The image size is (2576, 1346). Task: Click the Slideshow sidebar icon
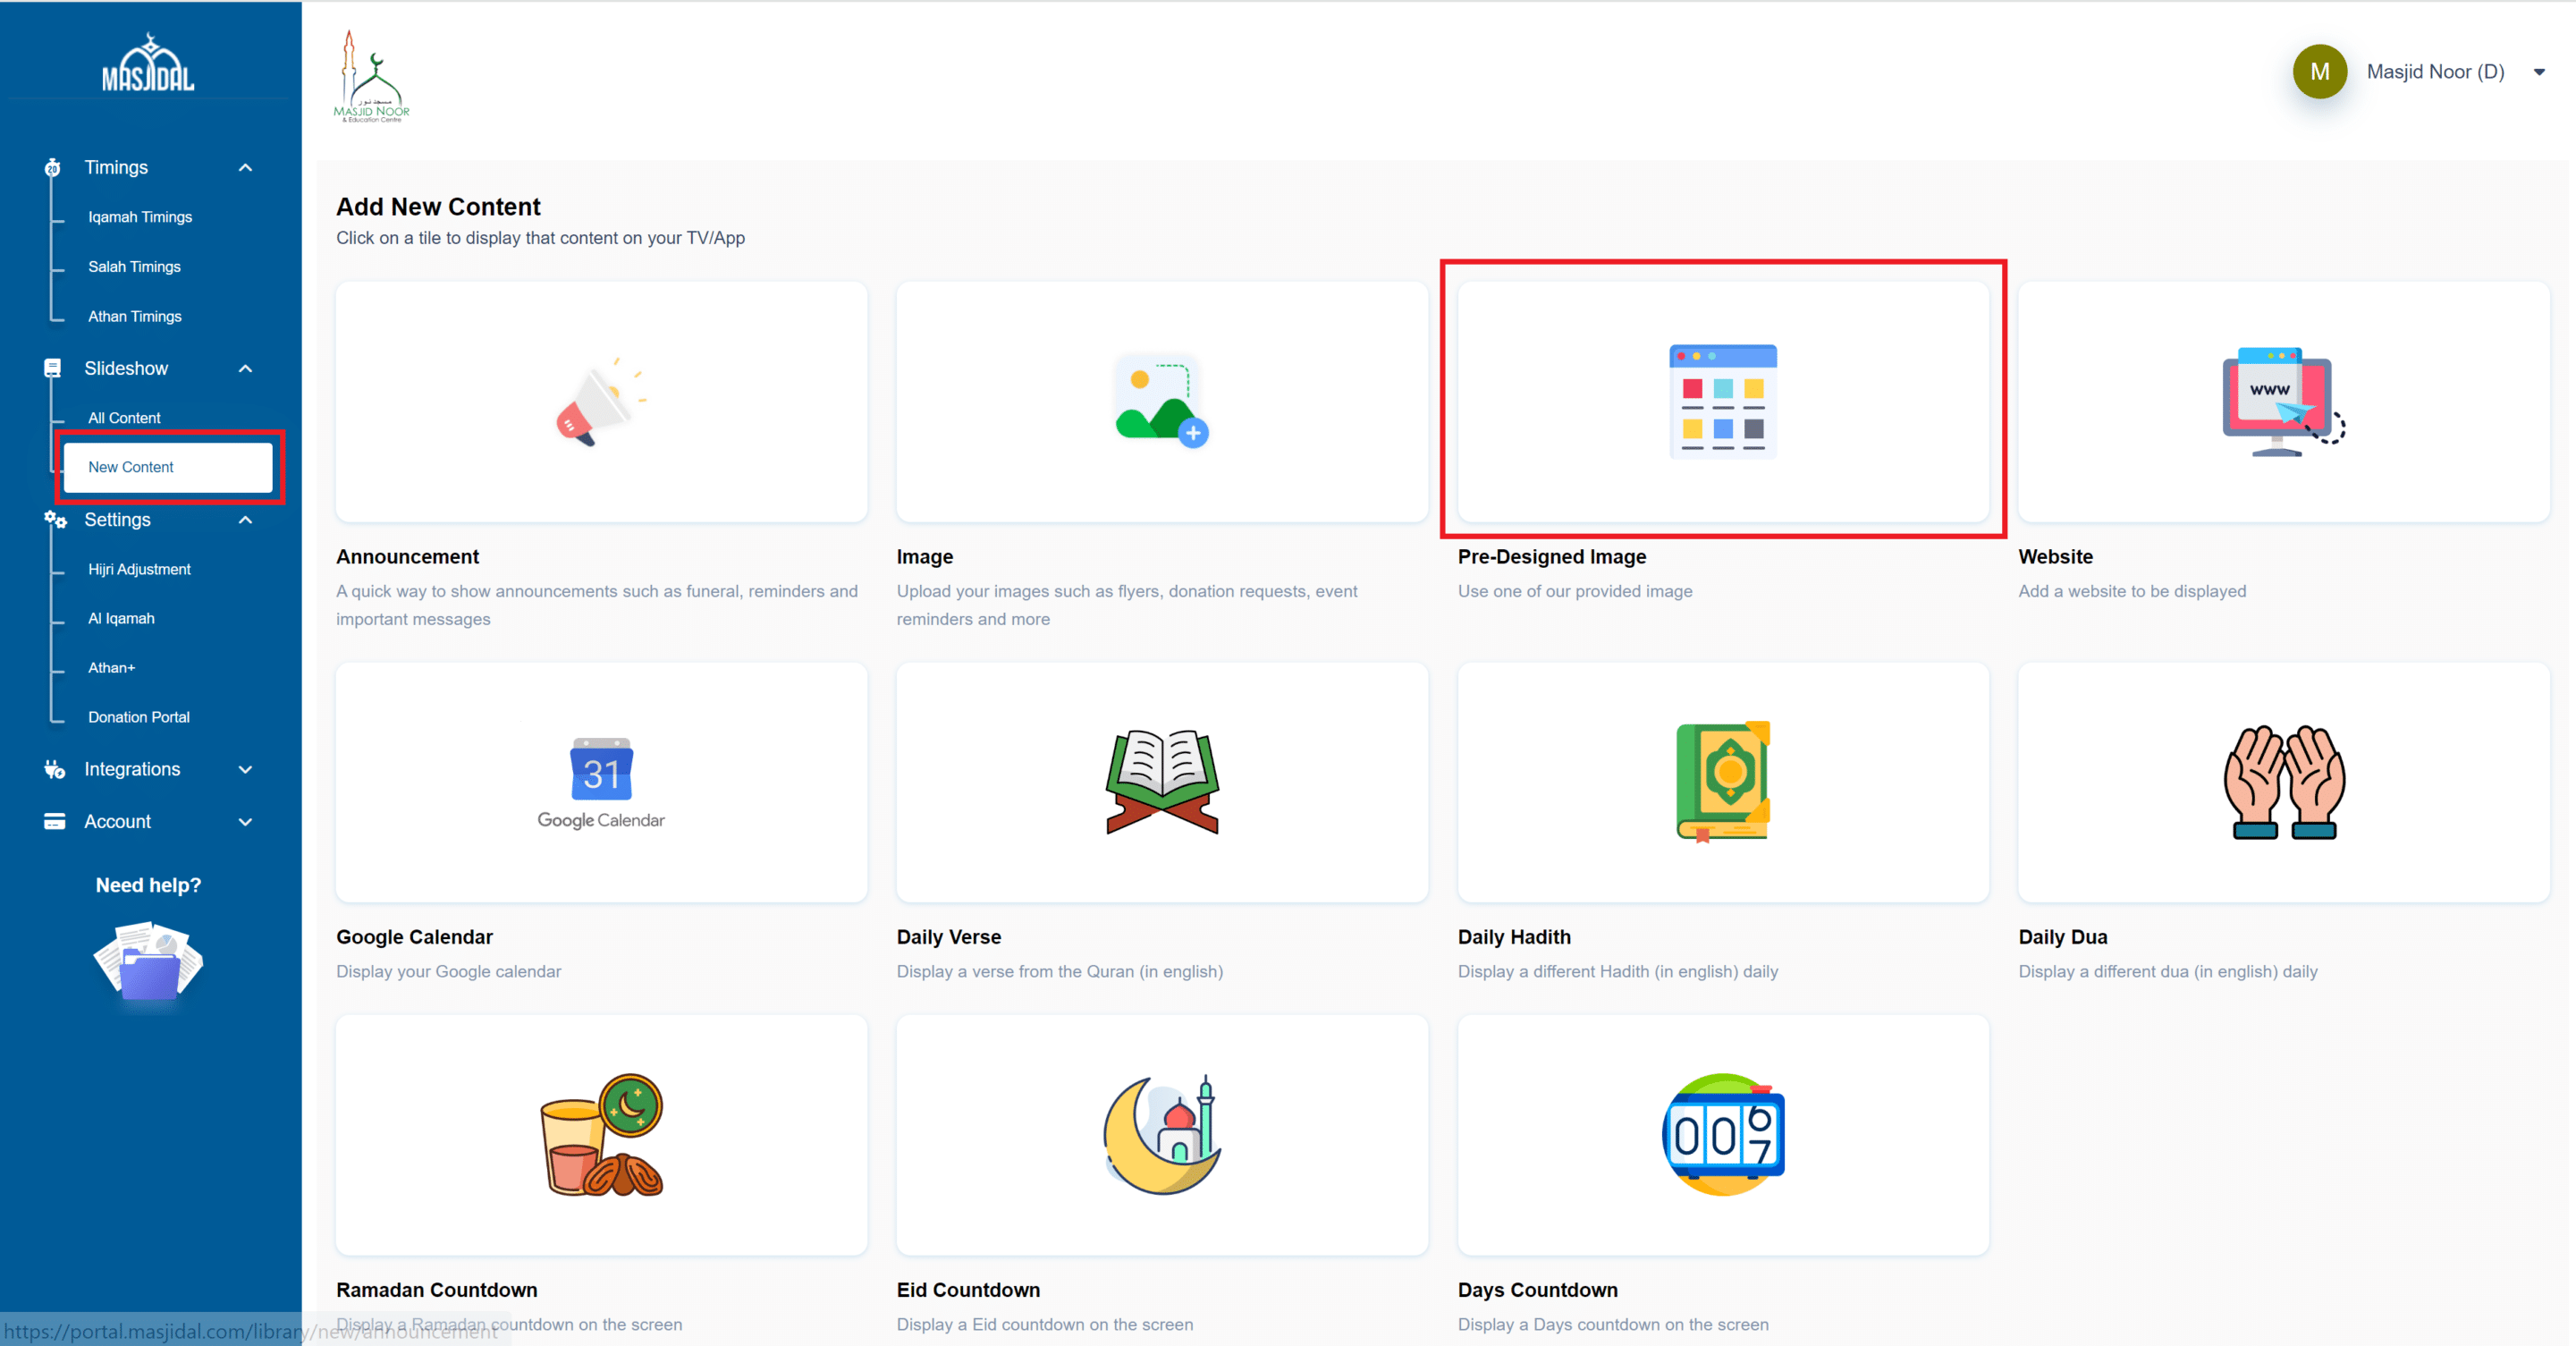point(53,368)
